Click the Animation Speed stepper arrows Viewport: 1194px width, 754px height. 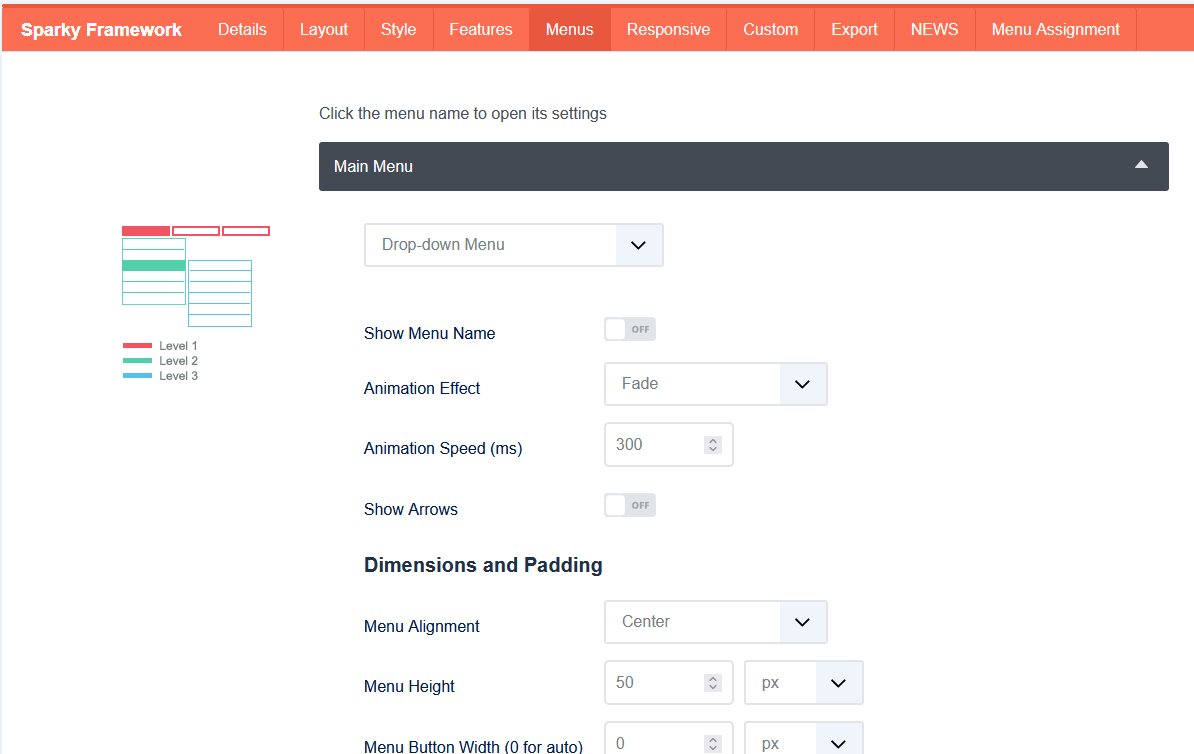(712, 445)
